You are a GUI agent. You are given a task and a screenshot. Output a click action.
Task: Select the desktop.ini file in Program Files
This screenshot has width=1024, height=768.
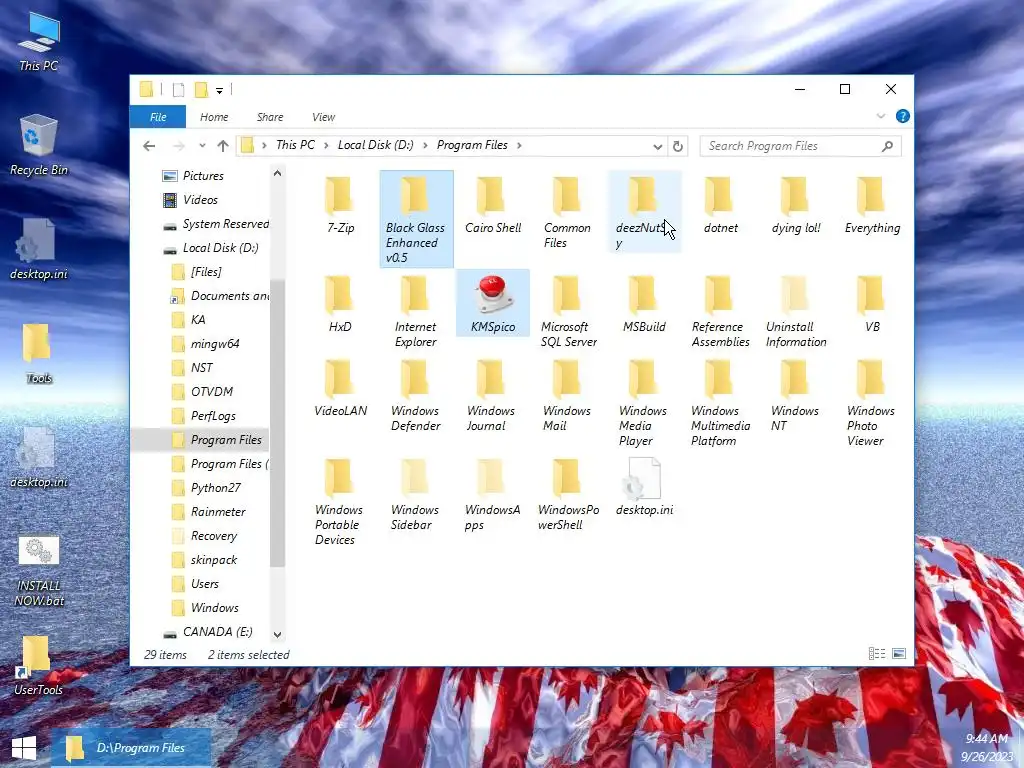[644, 487]
